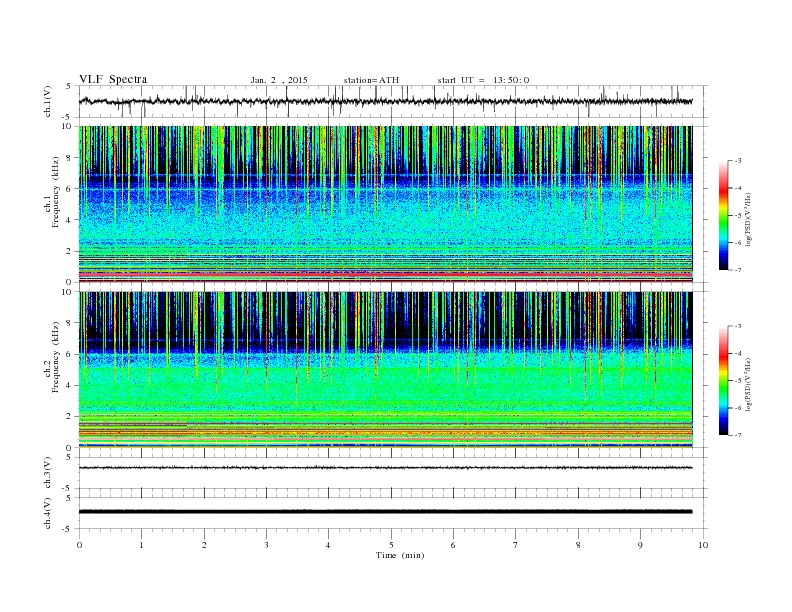Screen dimensions: 792x612
Task: Click inside the ch.1 spectrogram panel
Action: click(x=386, y=204)
